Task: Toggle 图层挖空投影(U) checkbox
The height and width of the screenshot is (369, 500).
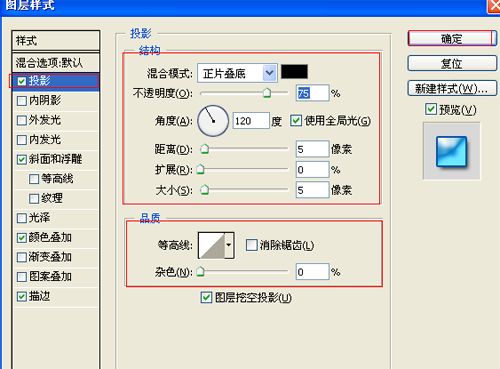Action: 206,297
